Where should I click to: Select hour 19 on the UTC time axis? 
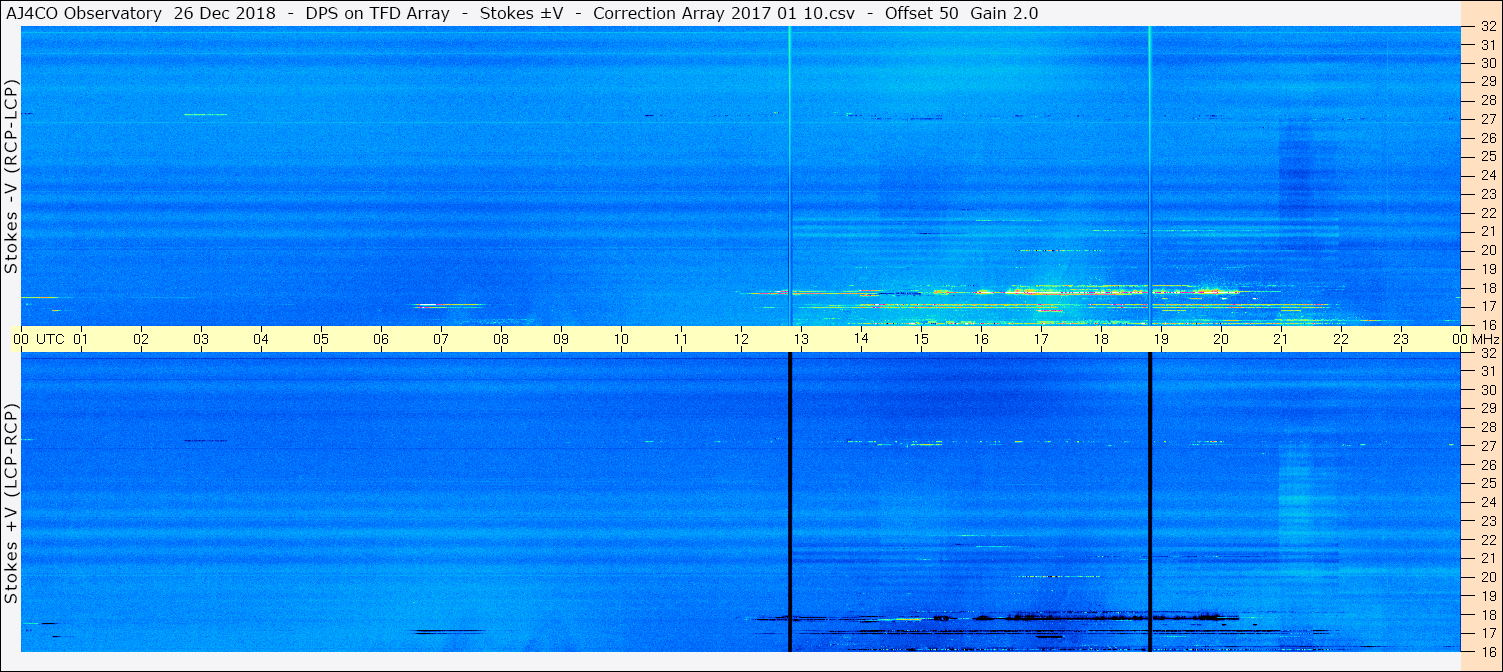pos(1161,339)
